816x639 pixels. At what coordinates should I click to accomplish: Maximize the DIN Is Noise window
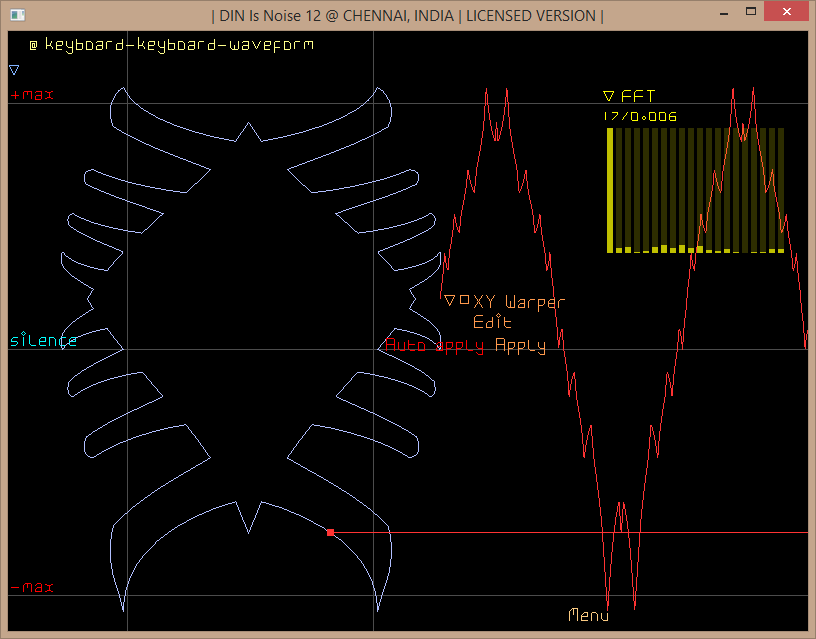(x=750, y=13)
